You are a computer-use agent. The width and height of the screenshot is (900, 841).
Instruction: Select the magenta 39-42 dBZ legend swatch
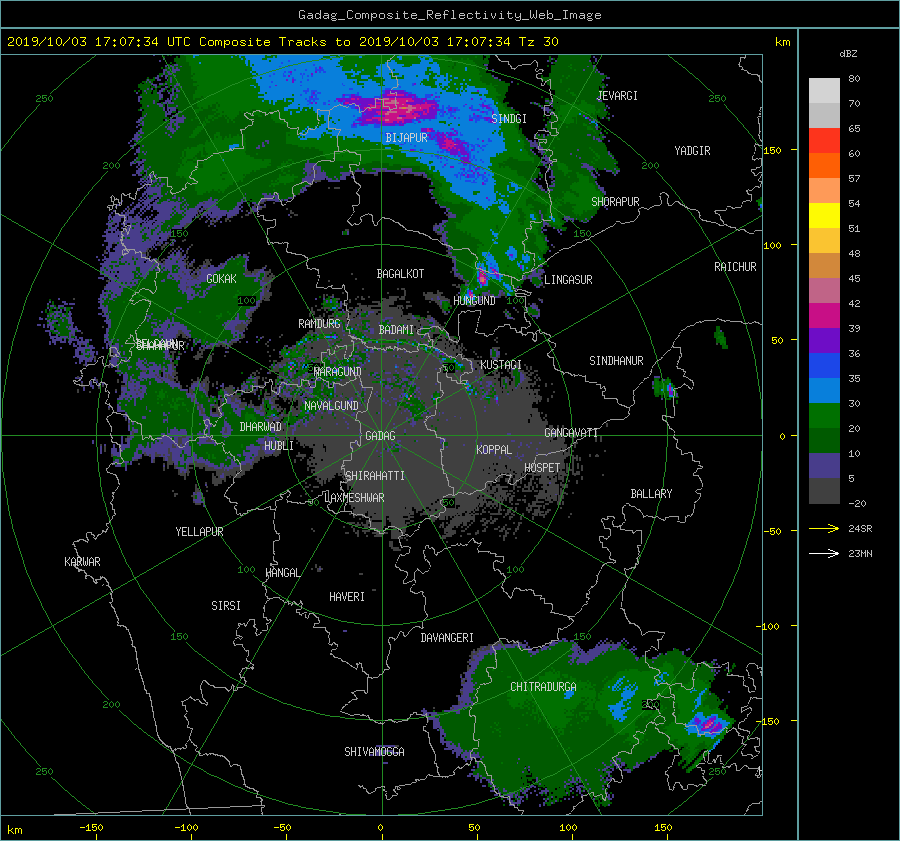coord(824,315)
